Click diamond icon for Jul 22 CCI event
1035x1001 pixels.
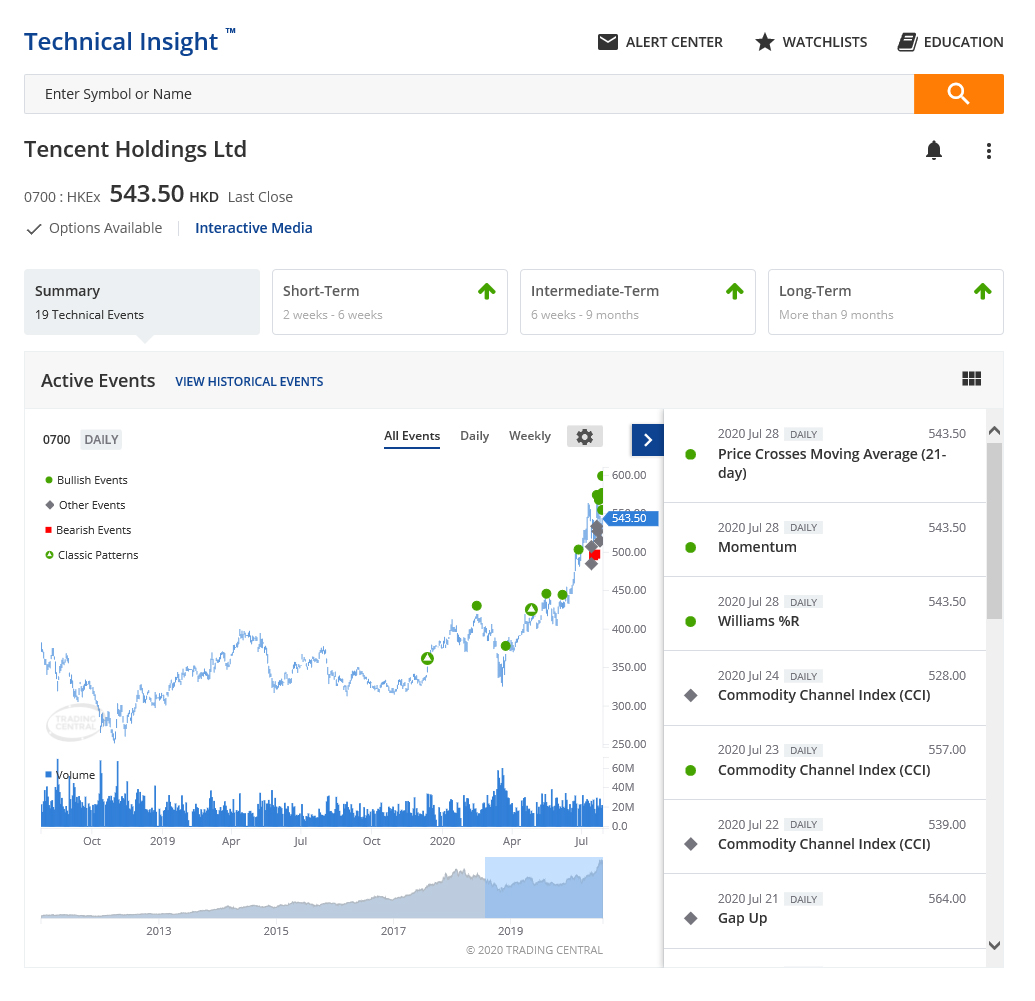coord(690,844)
